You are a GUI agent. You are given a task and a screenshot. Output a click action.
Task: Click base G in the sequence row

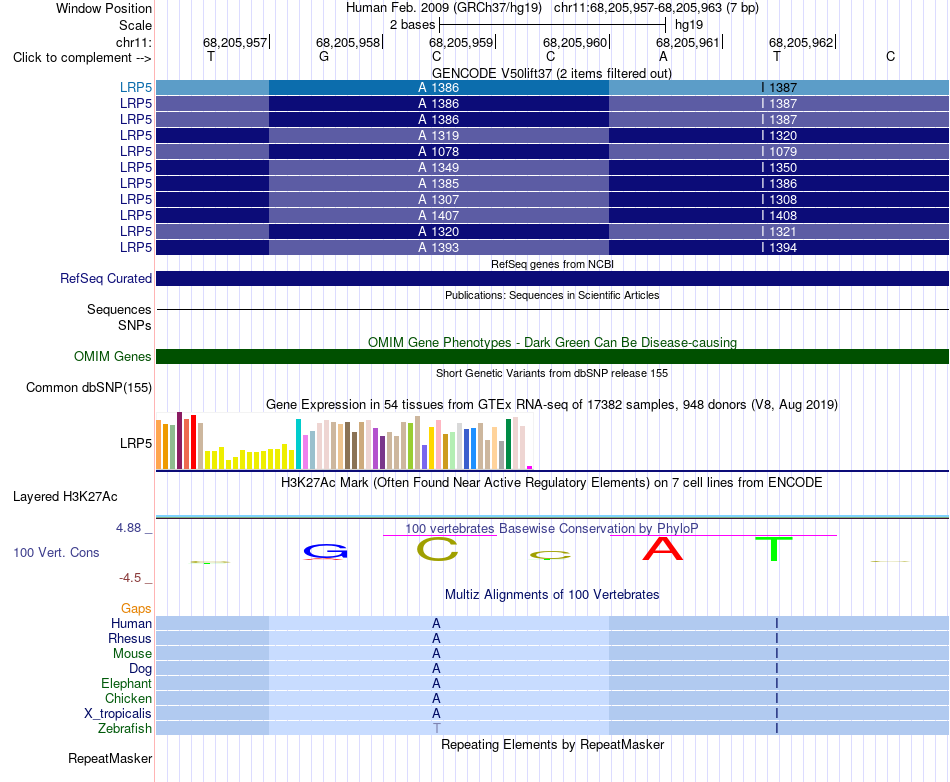[x=324, y=56]
